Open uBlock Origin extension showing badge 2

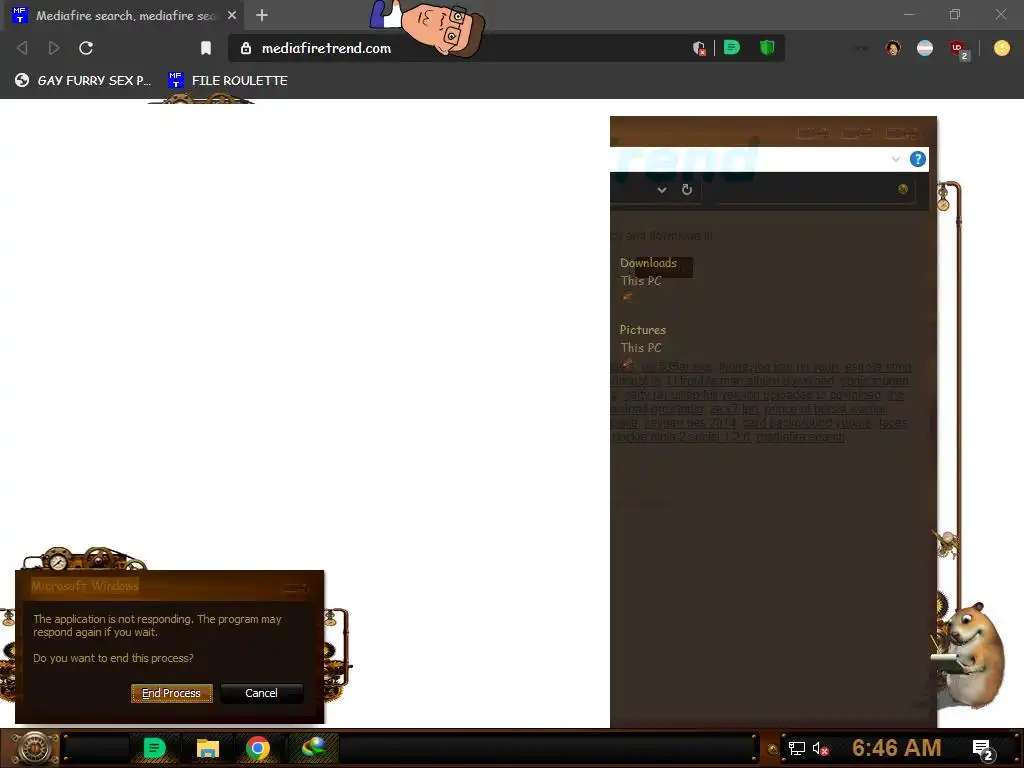959,49
